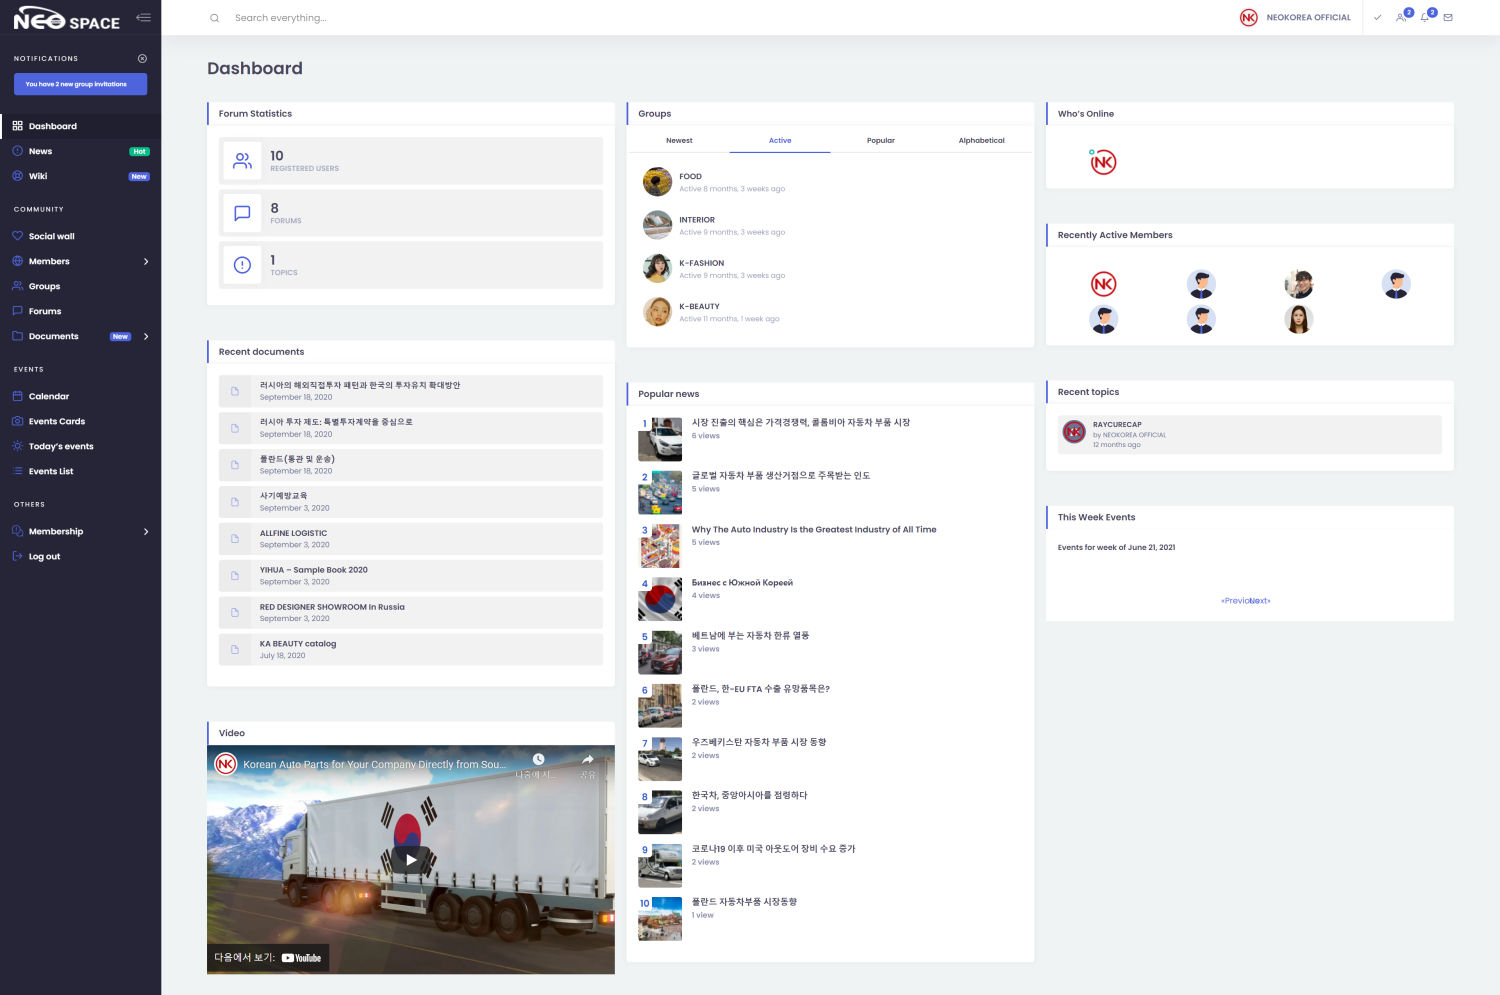Image resolution: width=1500 pixels, height=995 pixels.
Task: Click the NEO SPACE logo
Action: [66, 20]
